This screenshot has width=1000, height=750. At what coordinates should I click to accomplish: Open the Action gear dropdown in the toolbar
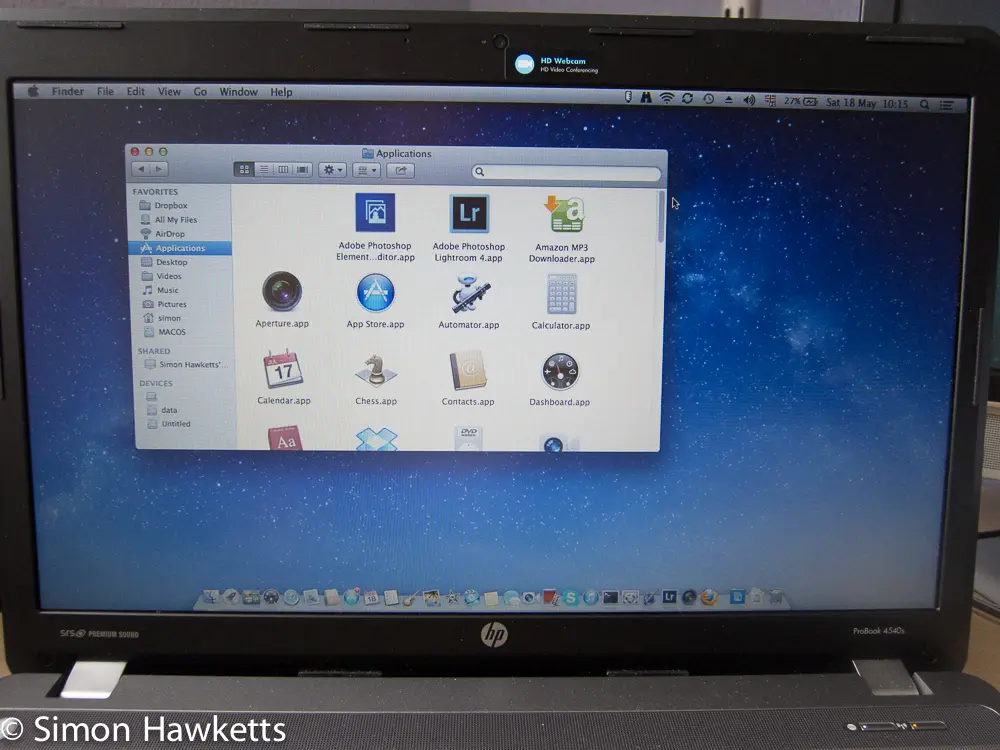click(x=332, y=170)
